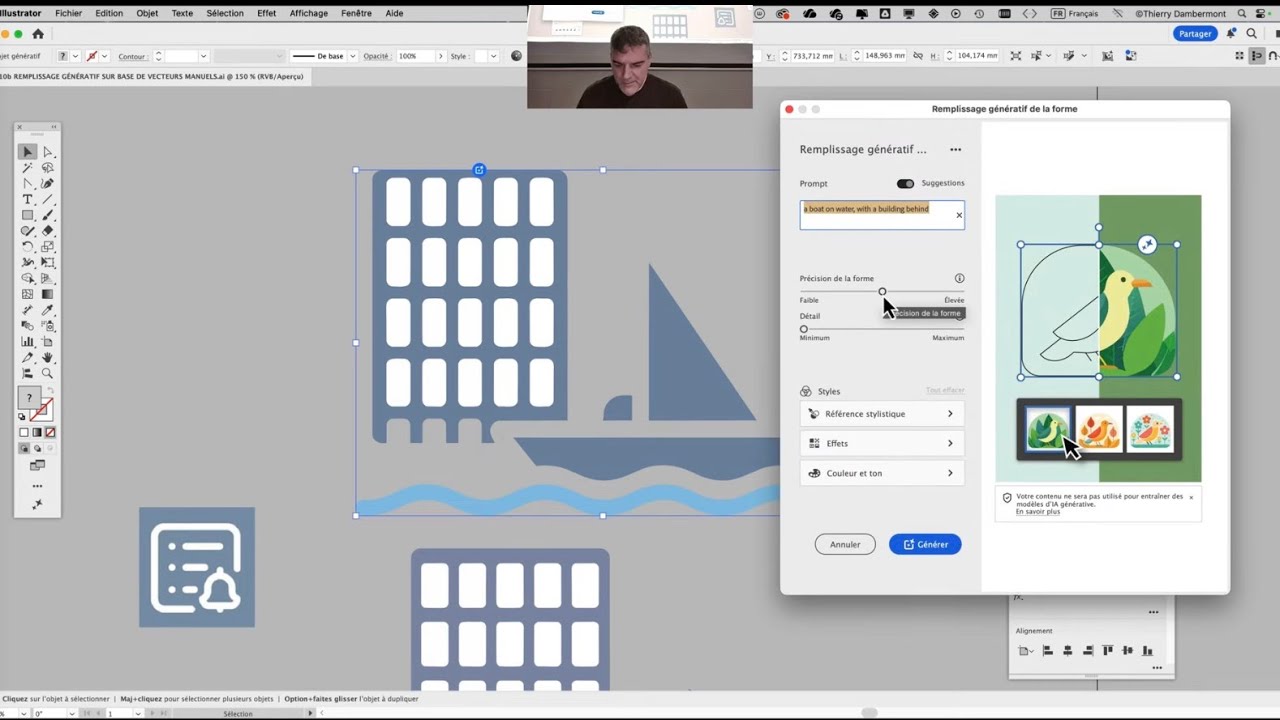Open the Affichage menu
Screen dimensions: 1280x720
click(x=308, y=13)
